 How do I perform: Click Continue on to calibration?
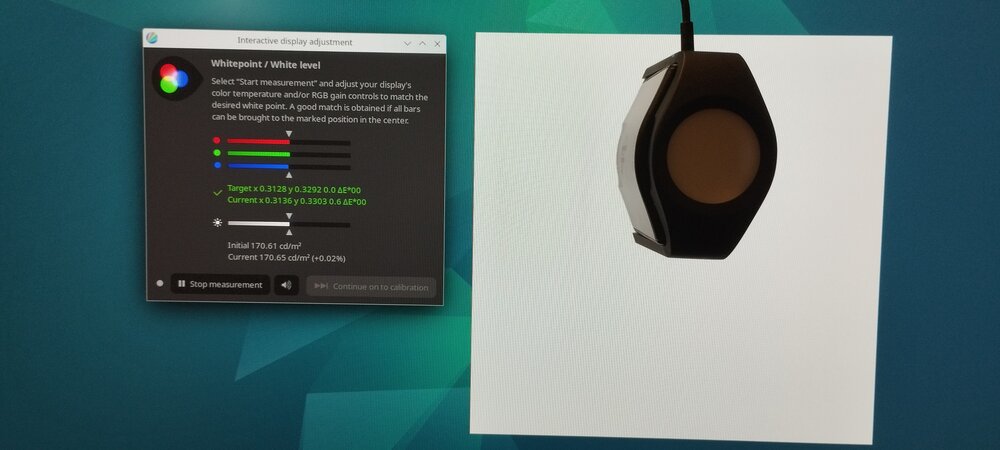pos(371,287)
